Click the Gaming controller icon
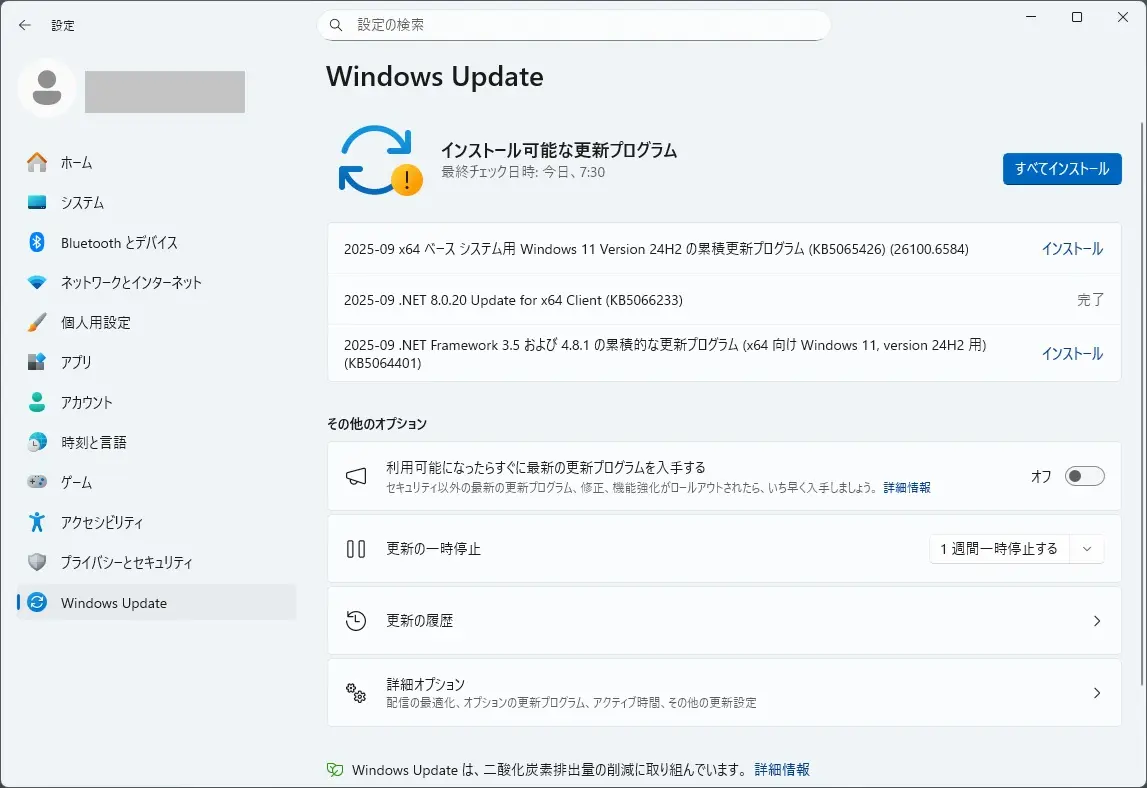1147x788 pixels. click(37, 482)
